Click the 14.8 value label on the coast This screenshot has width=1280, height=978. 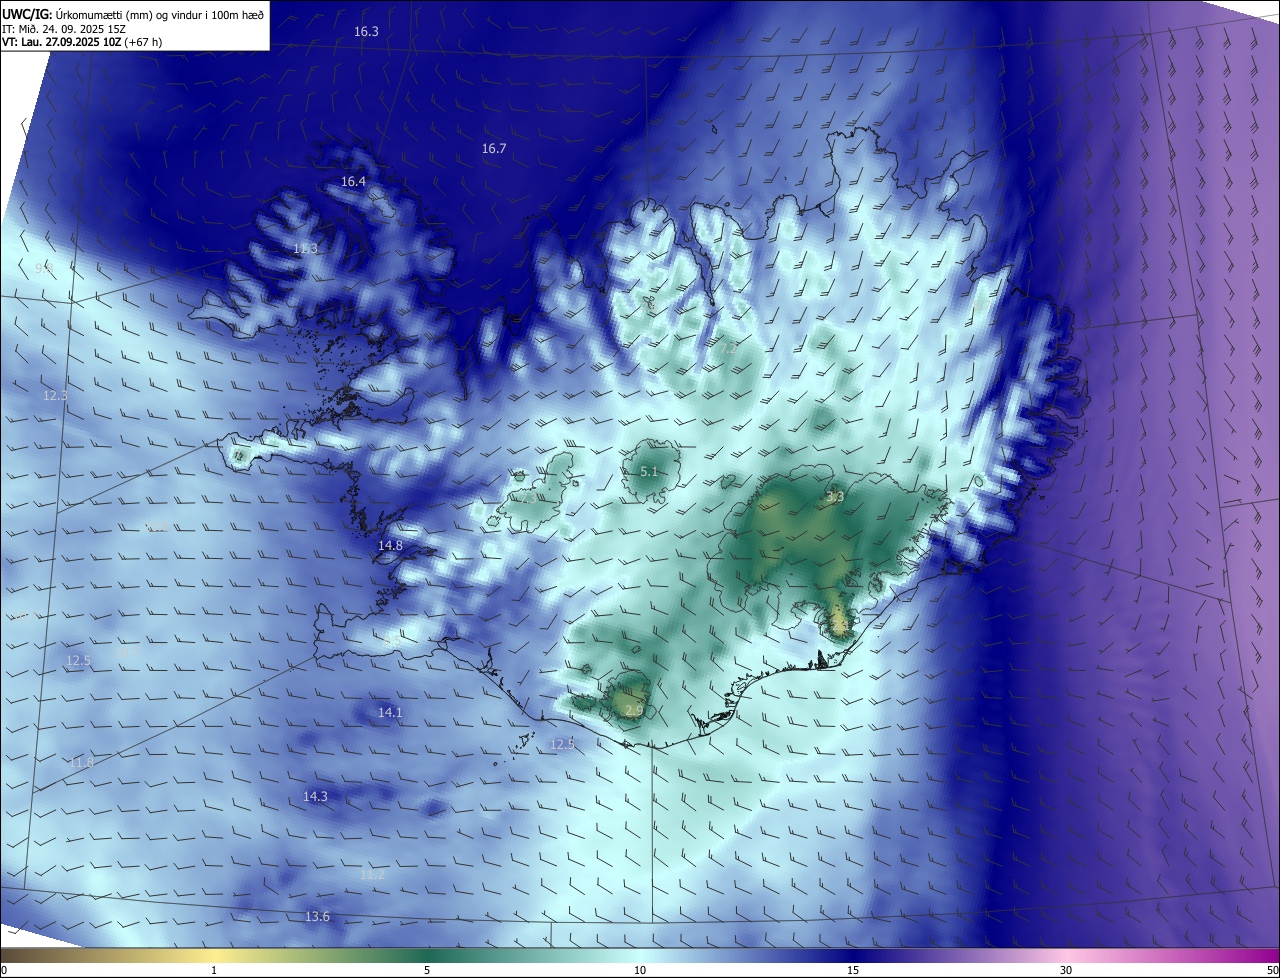click(x=390, y=546)
